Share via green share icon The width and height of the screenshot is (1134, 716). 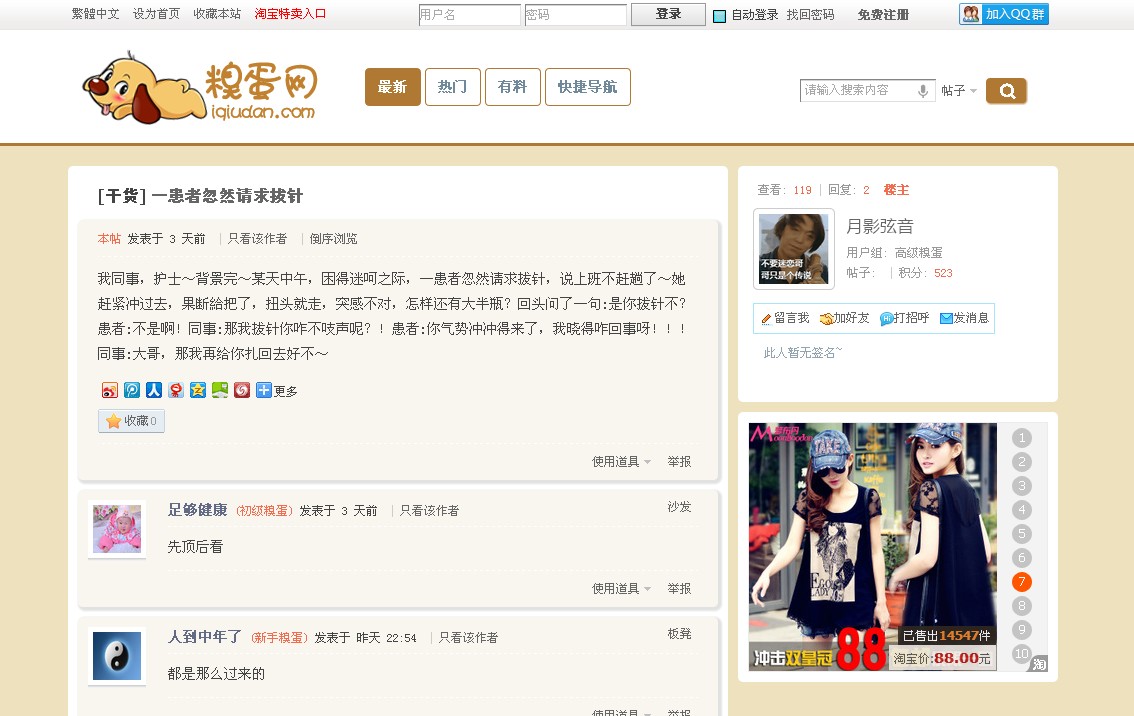(x=220, y=391)
